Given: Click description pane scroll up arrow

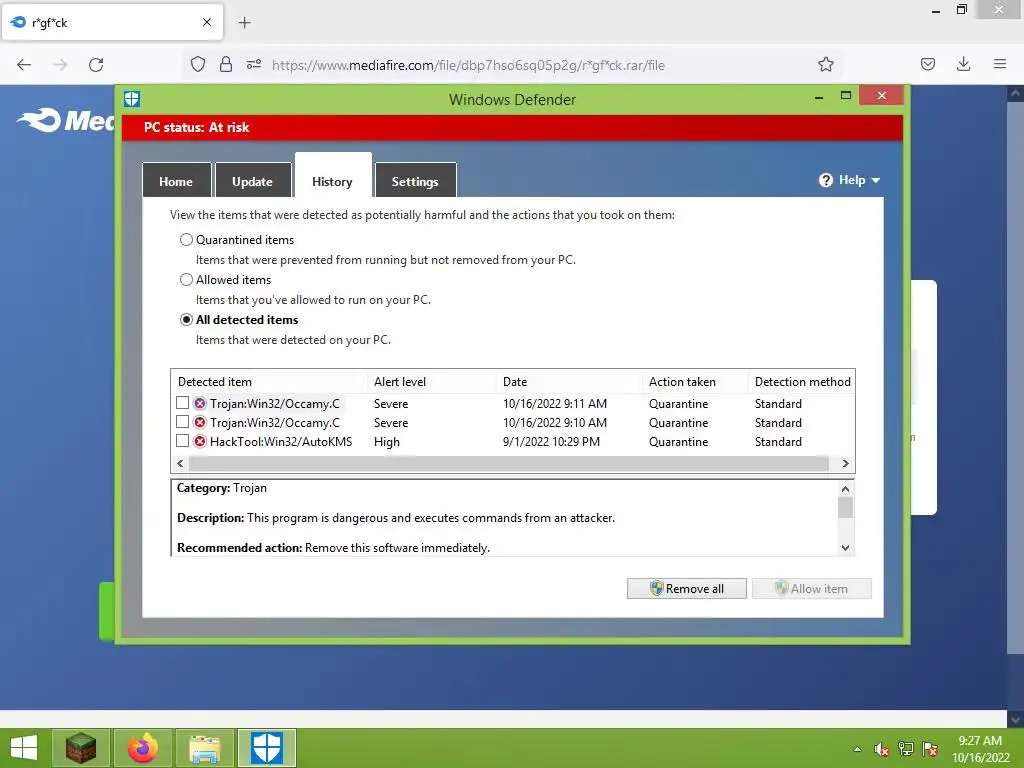Looking at the screenshot, I should [x=845, y=488].
